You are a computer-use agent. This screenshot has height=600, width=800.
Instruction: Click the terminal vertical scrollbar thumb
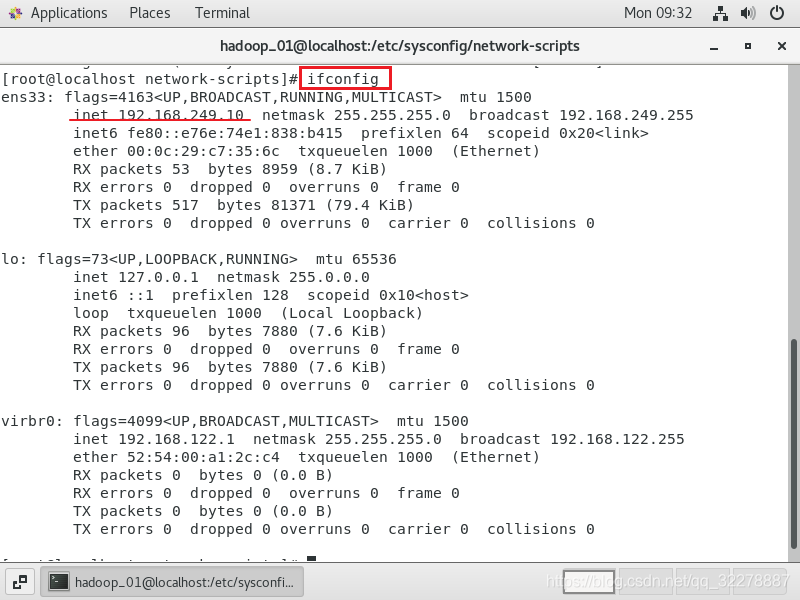point(793,444)
